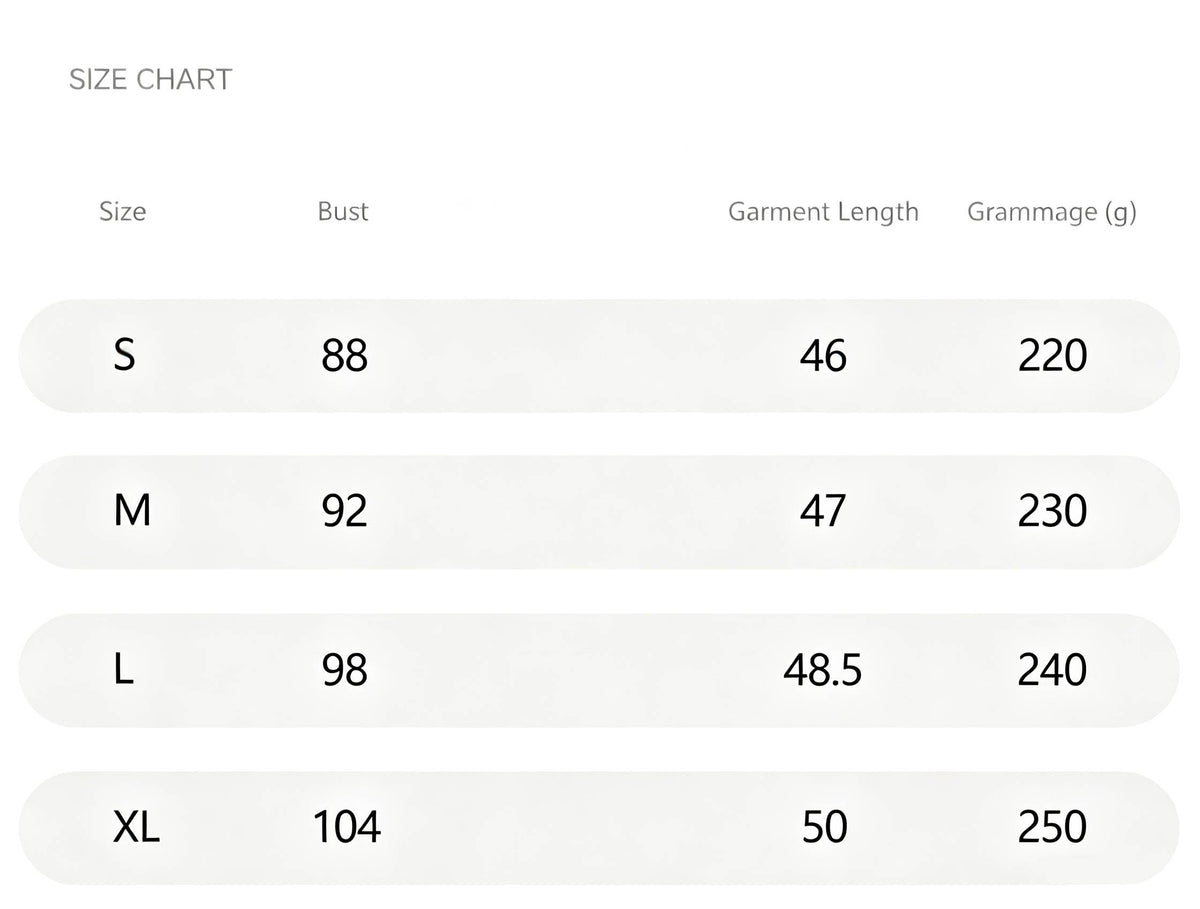Image resolution: width=1200 pixels, height=909 pixels.
Task: Click garment length value 46
Action: click(x=823, y=356)
